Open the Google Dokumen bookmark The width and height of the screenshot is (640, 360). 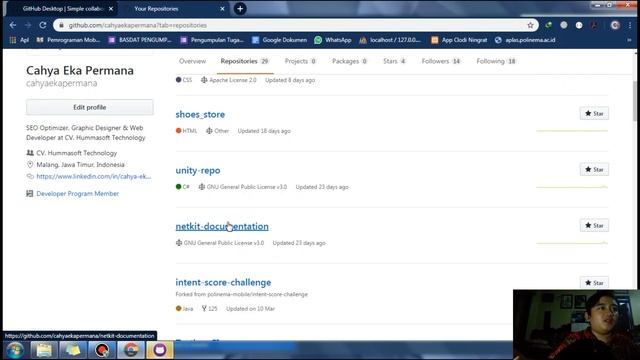click(x=280, y=40)
